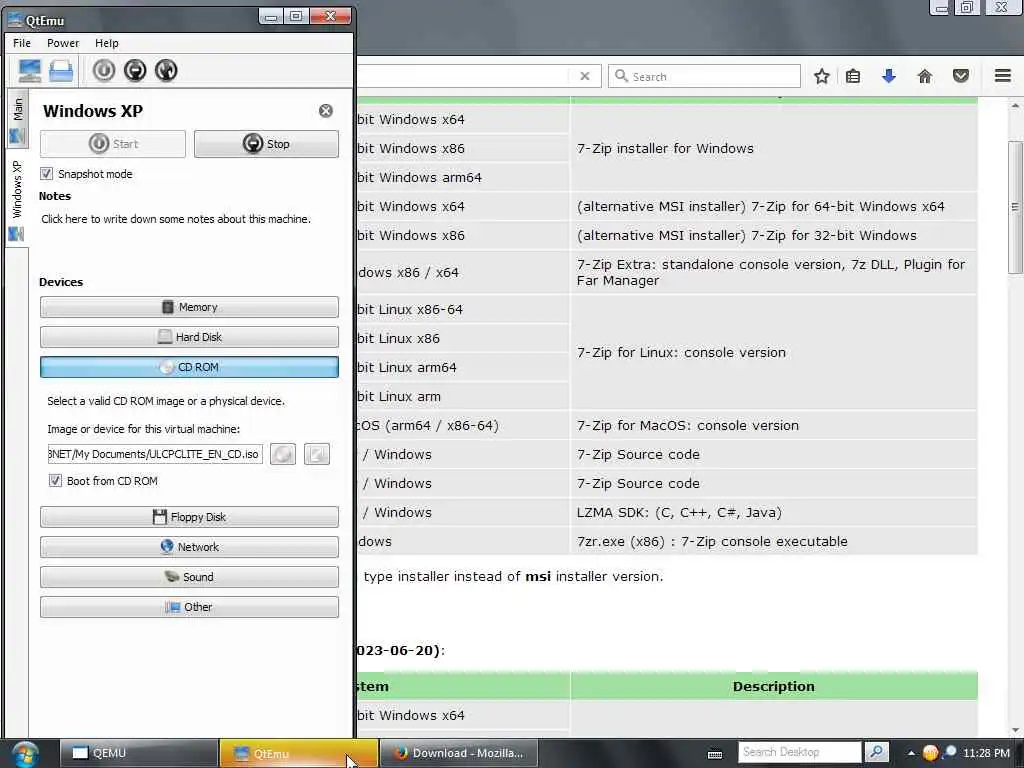Click the taskbar on-screen keyboard icon
Image resolution: width=1024 pixels, height=768 pixels.
pos(715,754)
